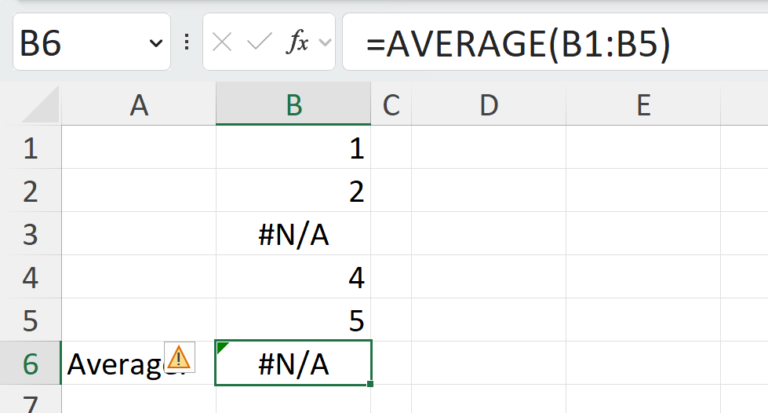768x413 pixels.
Task: Click the error warning icon beside B6
Action: [179, 357]
